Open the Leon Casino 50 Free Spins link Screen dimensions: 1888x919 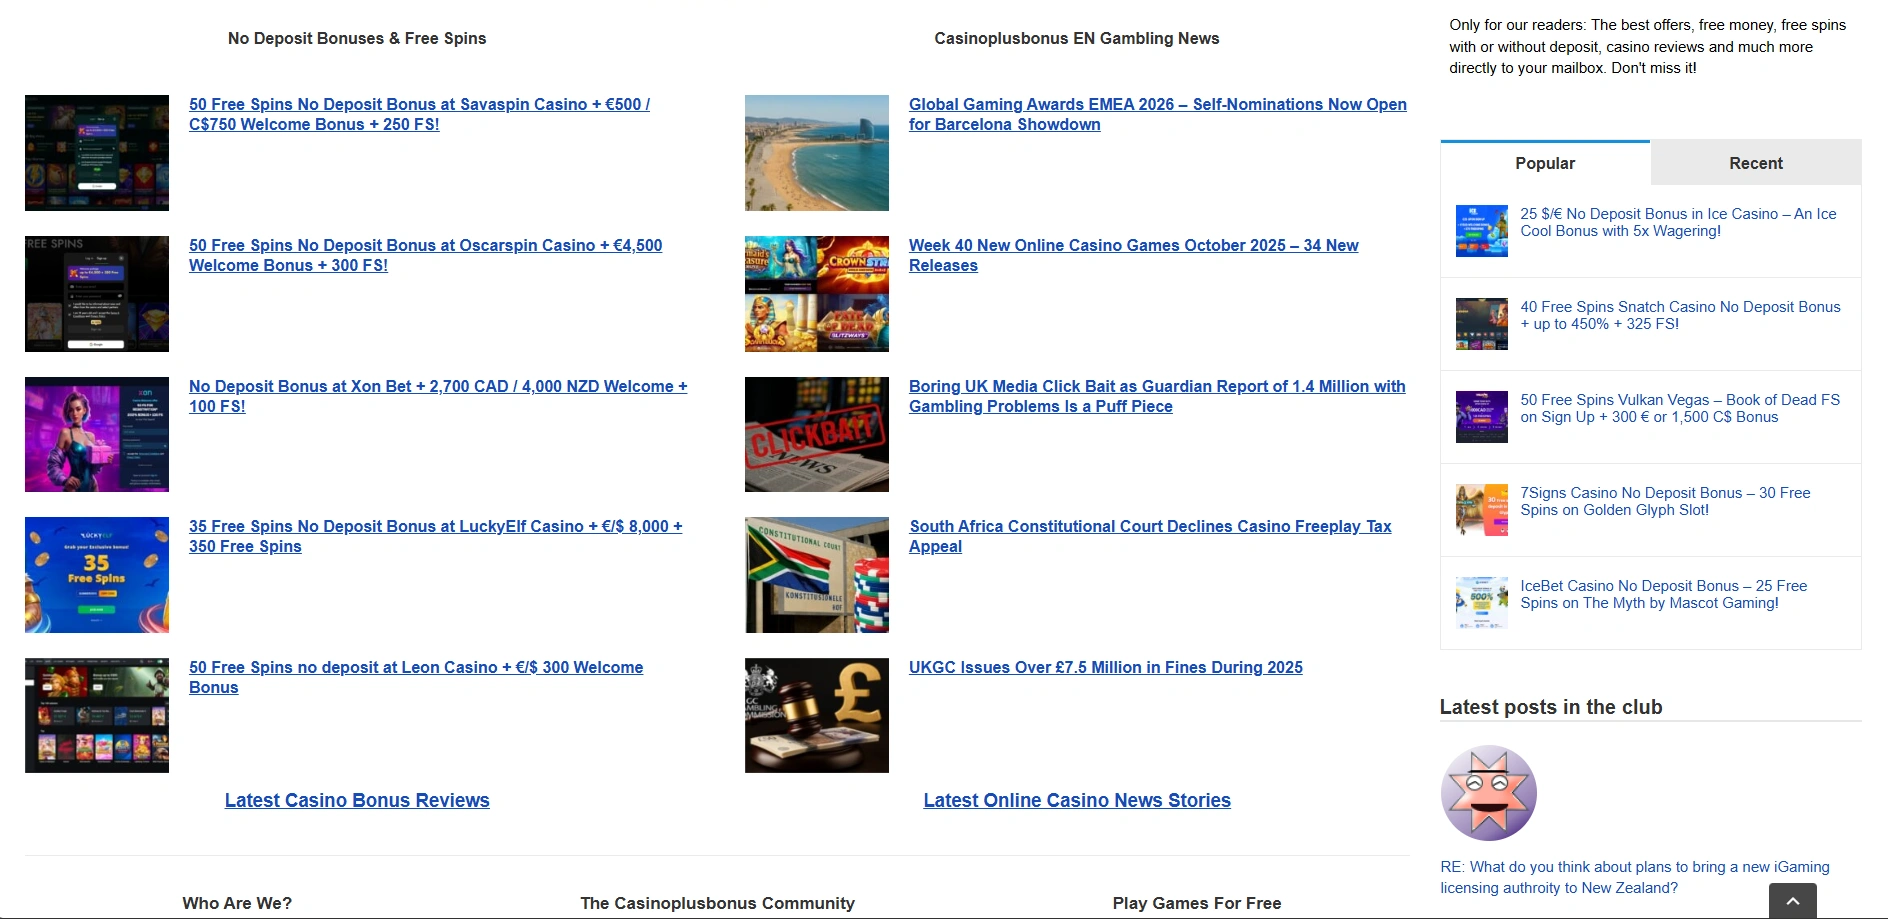tap(416, 677)
